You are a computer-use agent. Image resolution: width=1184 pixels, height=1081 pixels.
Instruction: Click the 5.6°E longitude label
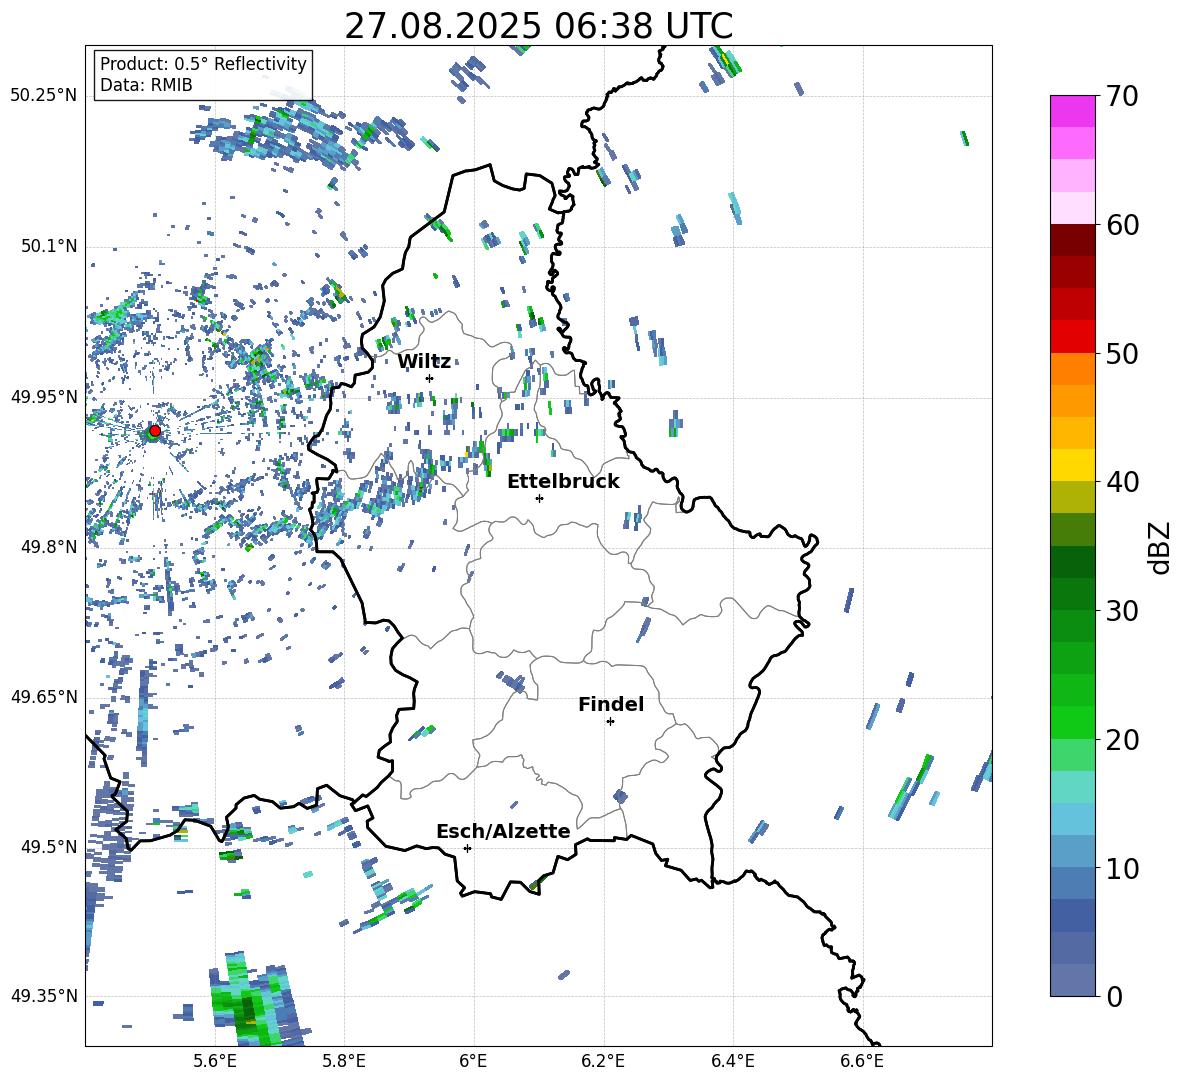pos(215,1061)
